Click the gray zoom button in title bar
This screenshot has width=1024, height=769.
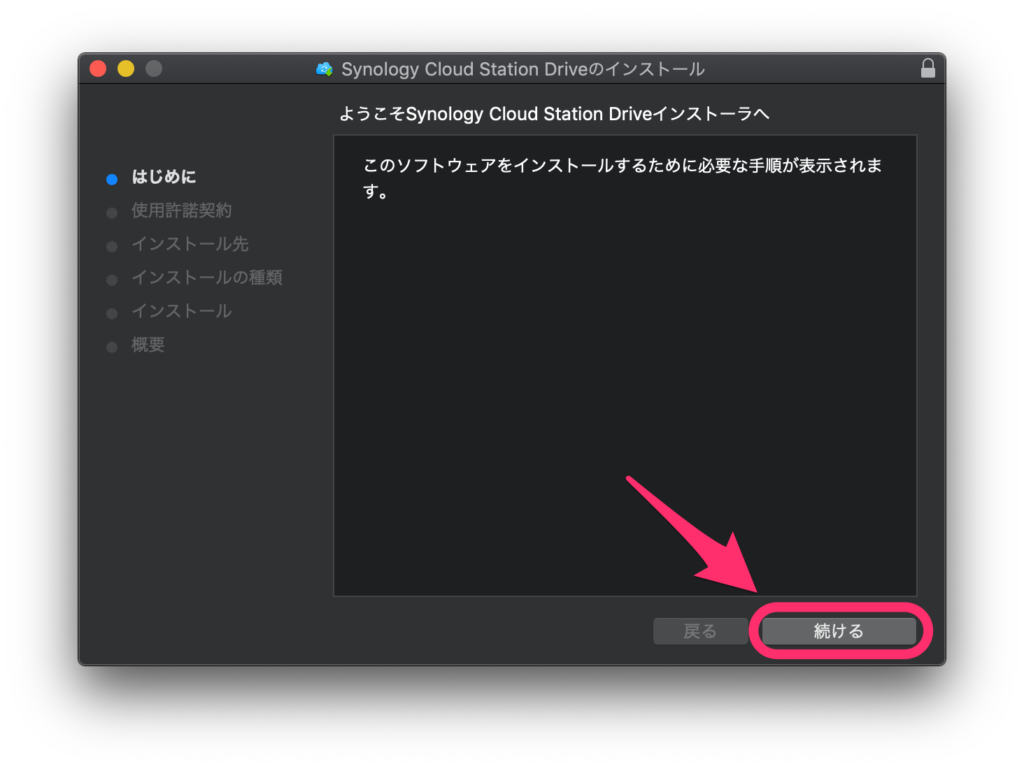point(154,69)
